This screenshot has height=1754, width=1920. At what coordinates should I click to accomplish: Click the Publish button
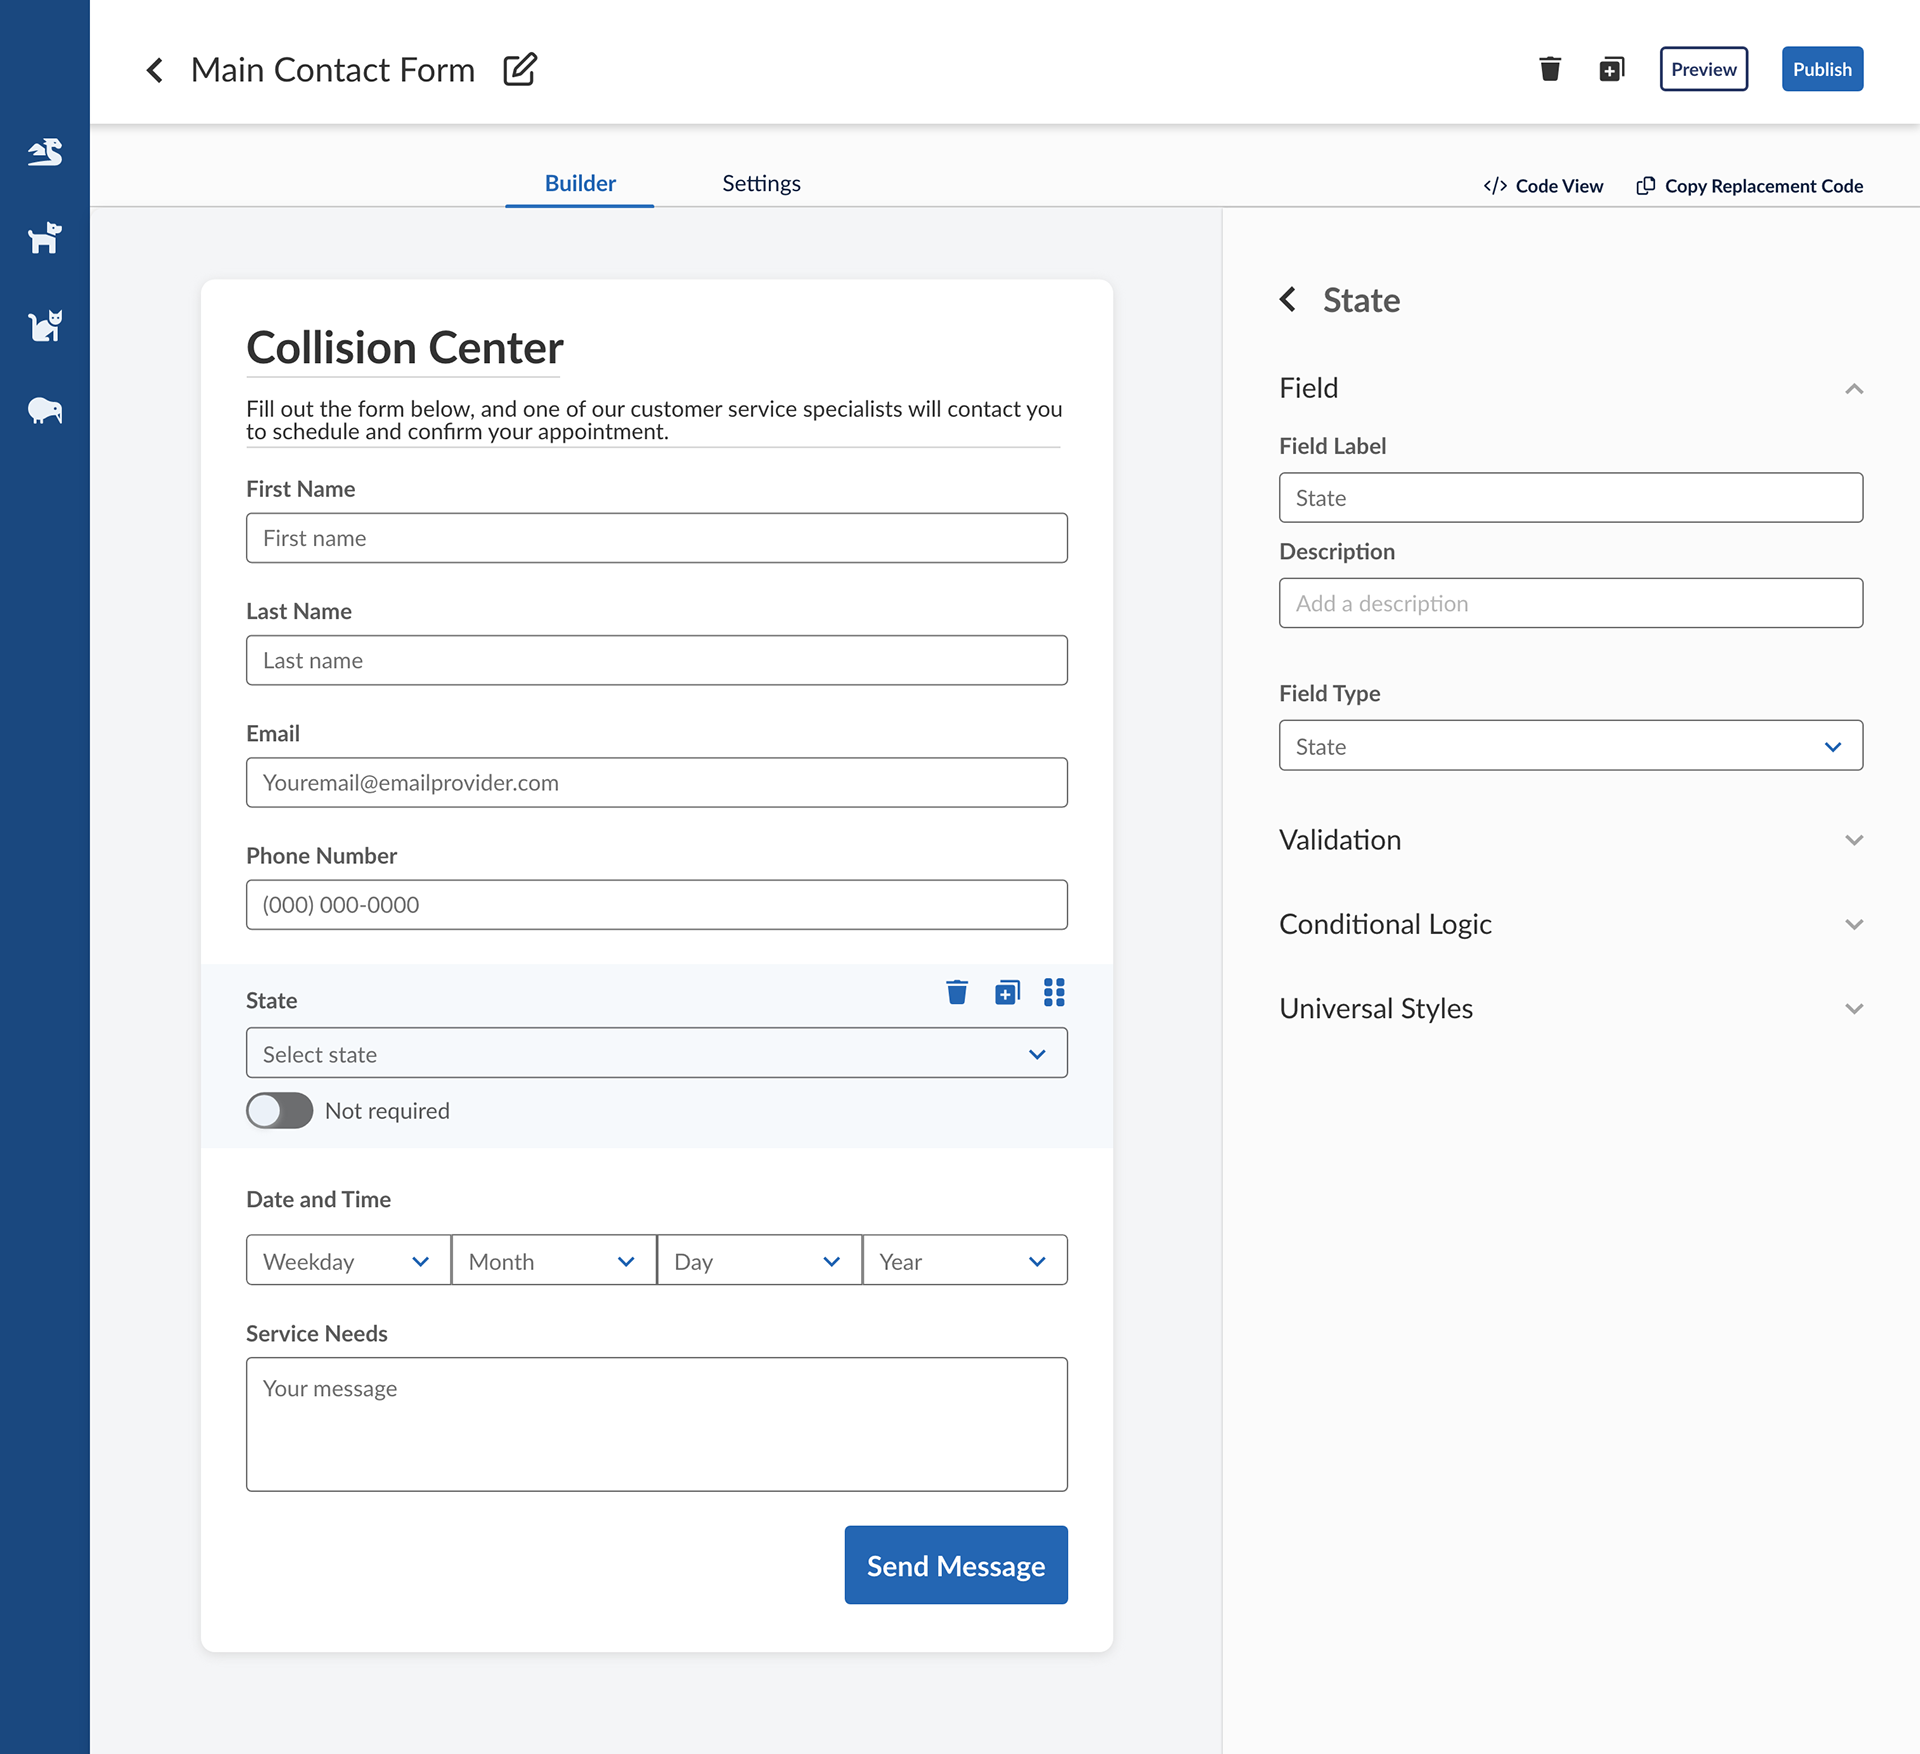1821,69
